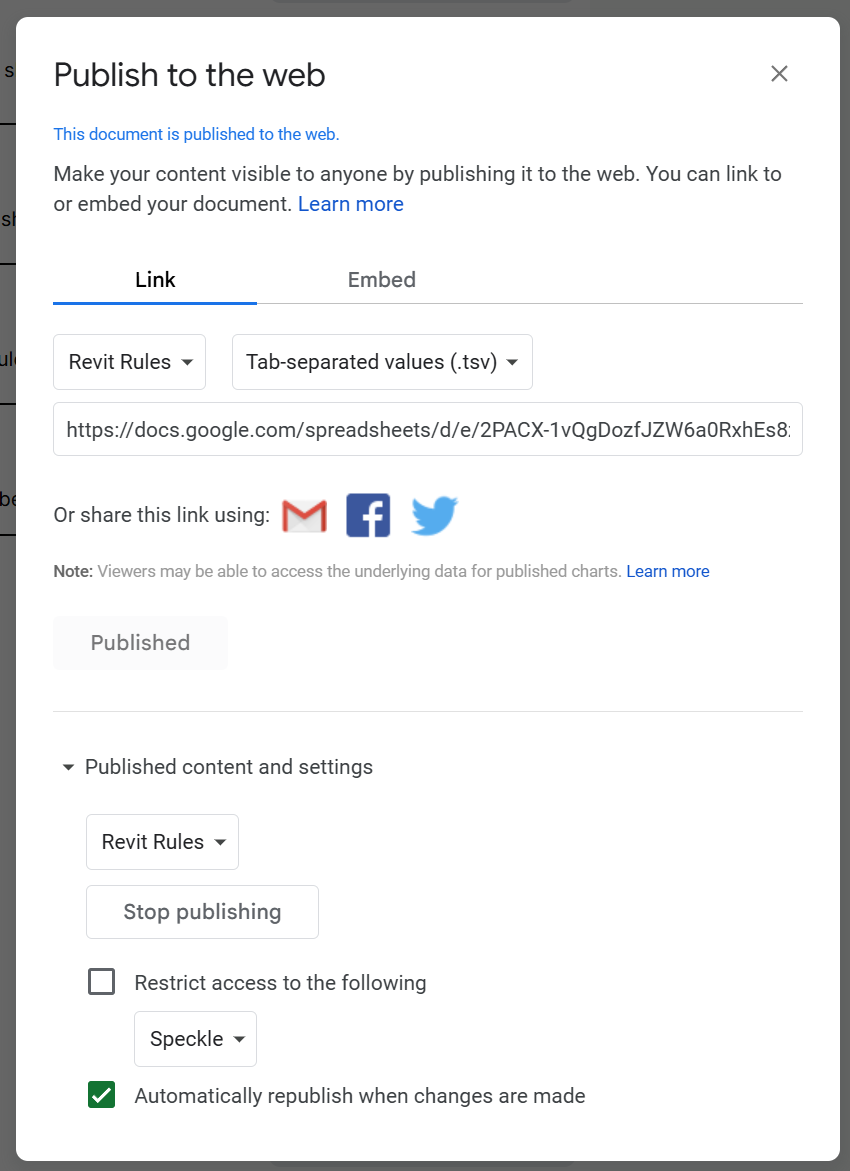The width and height of the screenshot is (850, 1171).
Task: Click the Restrict access to the following label
Action: pyautogui.click(x=280, y=983)
